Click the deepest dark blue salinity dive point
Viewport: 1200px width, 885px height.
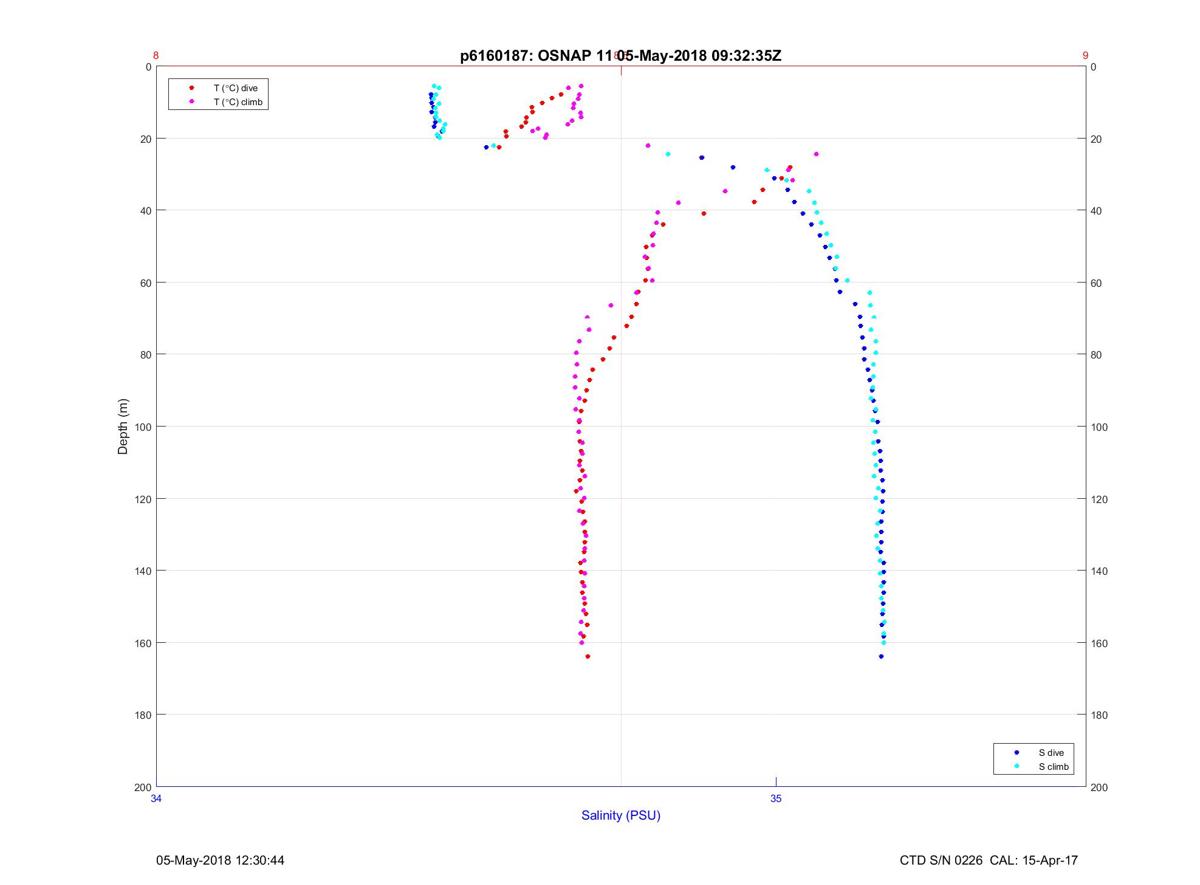click(x=881, y=656)
